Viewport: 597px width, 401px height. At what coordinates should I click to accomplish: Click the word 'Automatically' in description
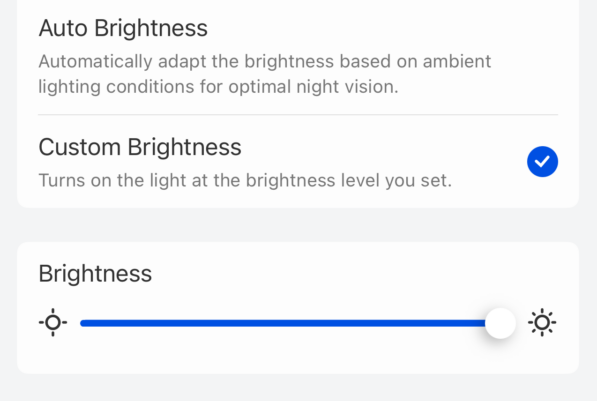click(96, 62)
